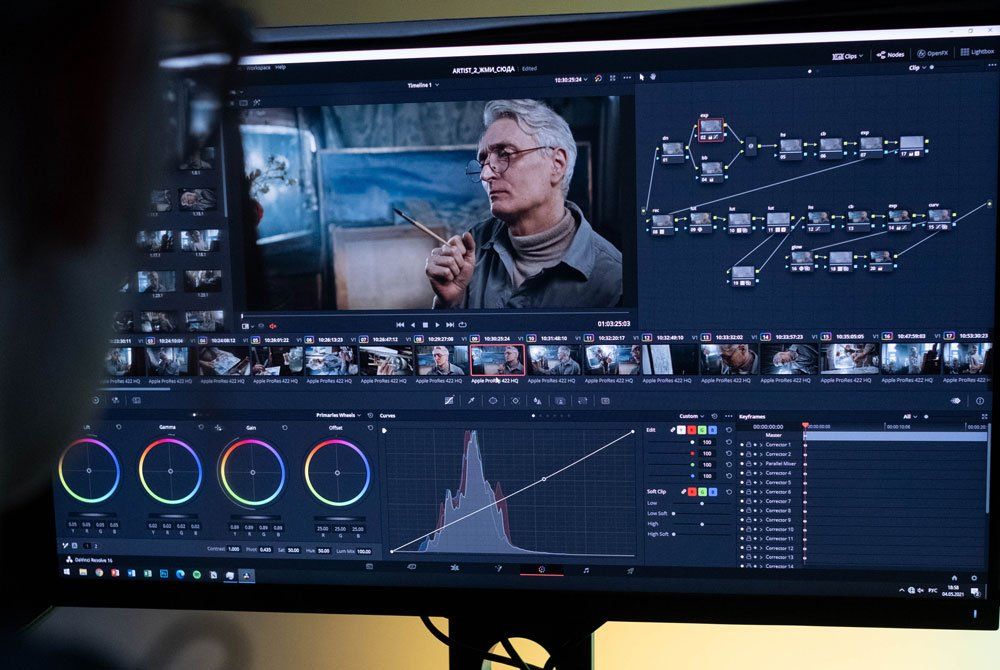
Task: Switch to the Edit page tab
Action: click(x=455, y=567)
